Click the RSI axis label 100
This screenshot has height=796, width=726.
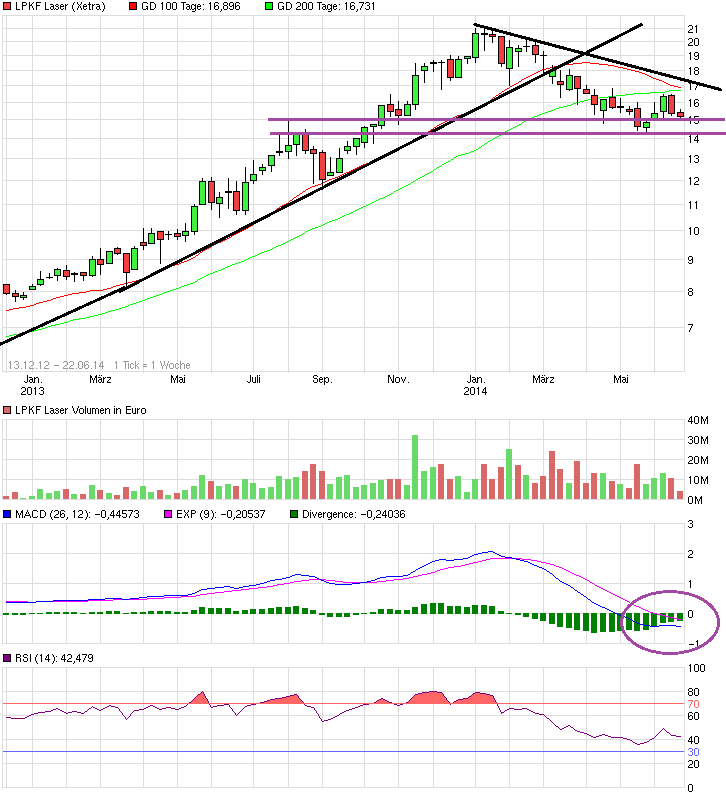click(x=697, y=669)
